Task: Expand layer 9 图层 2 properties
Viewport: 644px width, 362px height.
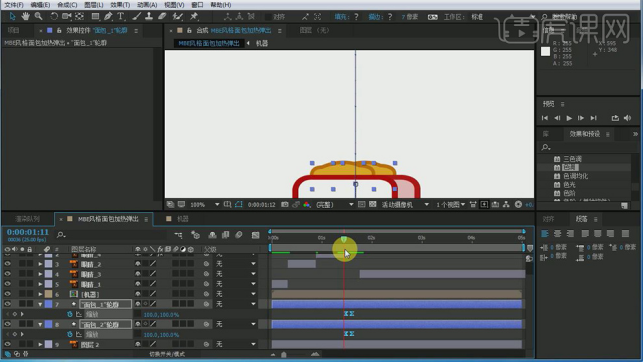Action: click(x=40, y=344)
